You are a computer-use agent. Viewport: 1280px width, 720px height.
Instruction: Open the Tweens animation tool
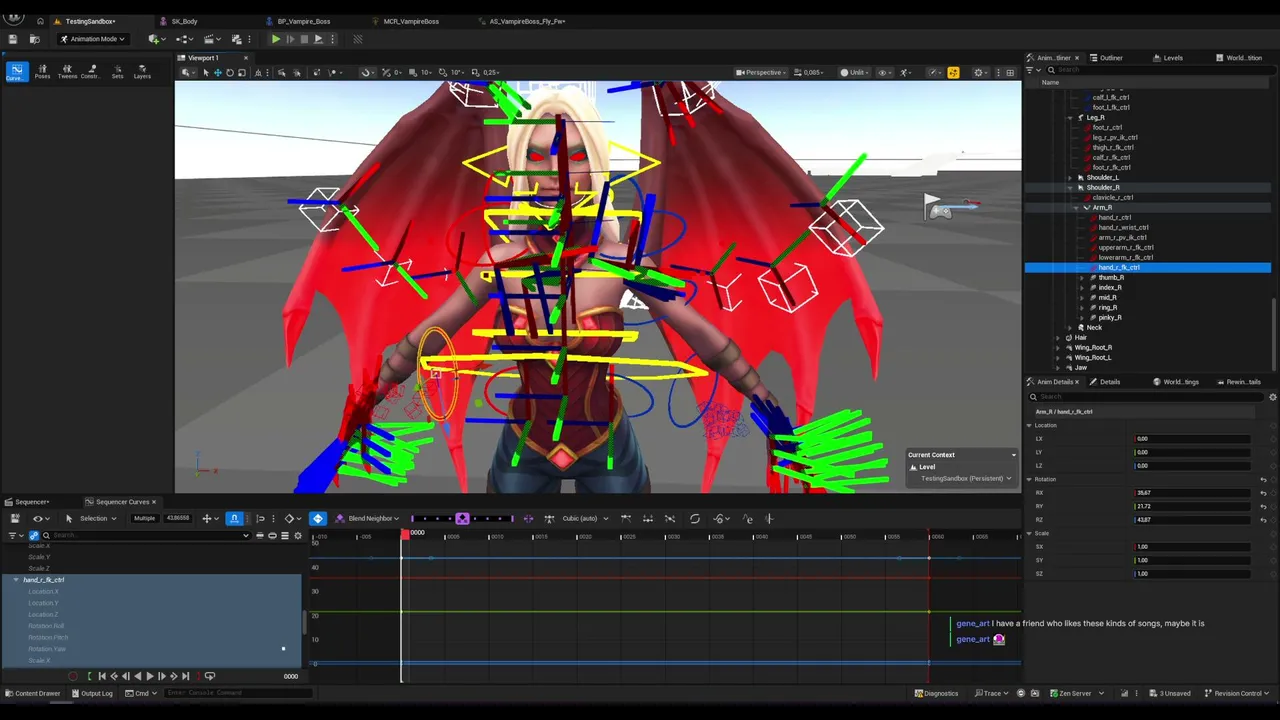pyautogui.click(x=67, y=72)
